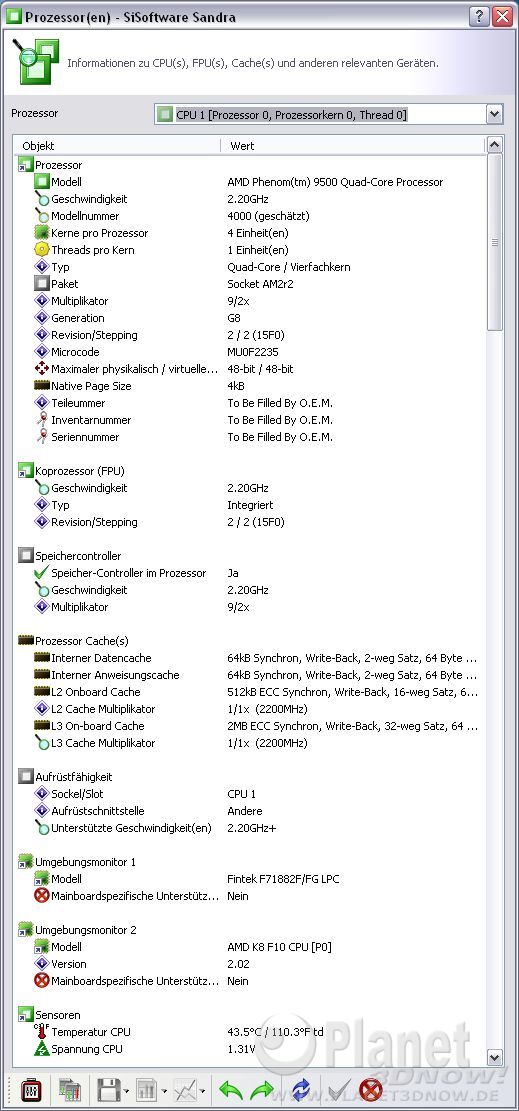Viewport: 519px width, 1111px height.
Task: Click the red cancel icon in the toolbar
Action: 370,1089
